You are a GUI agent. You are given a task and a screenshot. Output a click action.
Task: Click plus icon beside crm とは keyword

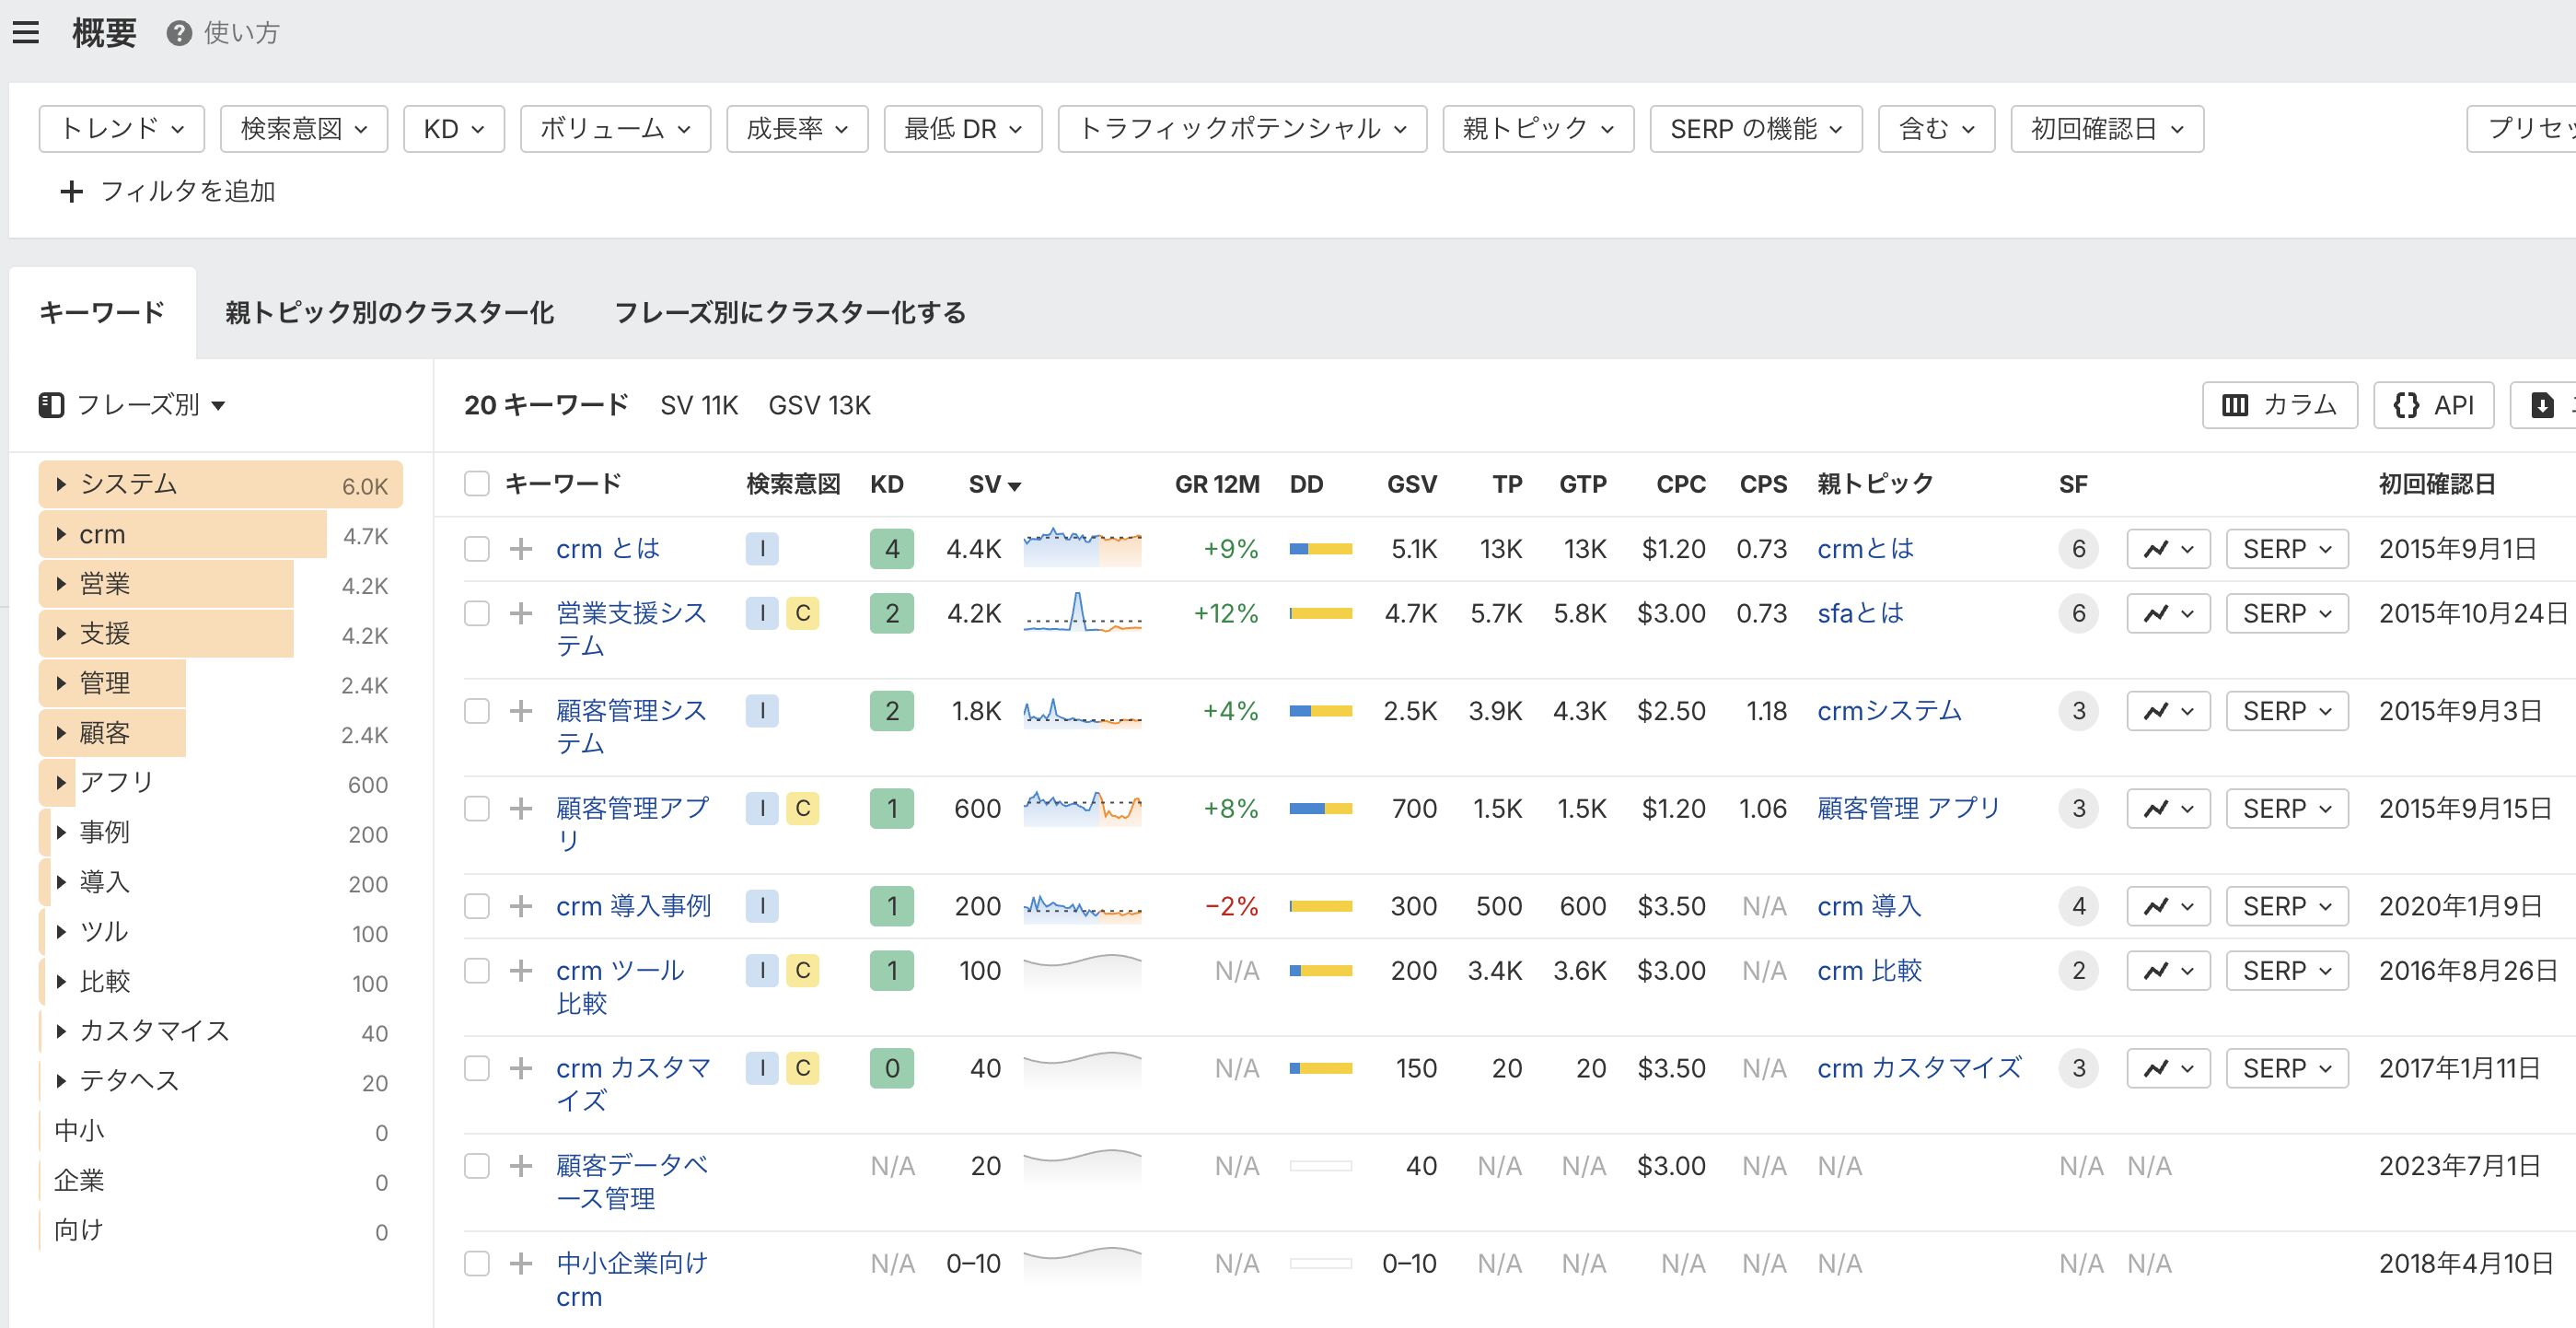pyautogui.click(x=520, y=549)
